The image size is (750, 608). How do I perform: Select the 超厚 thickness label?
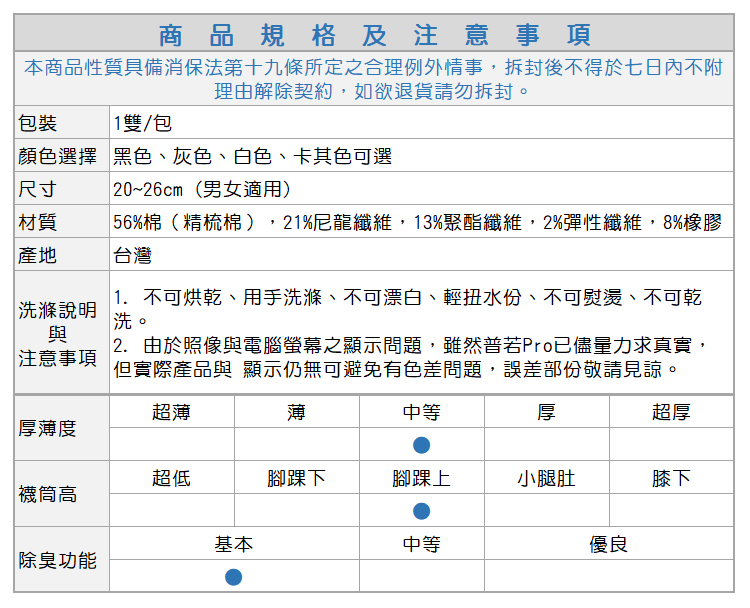(x=671, y=412)
